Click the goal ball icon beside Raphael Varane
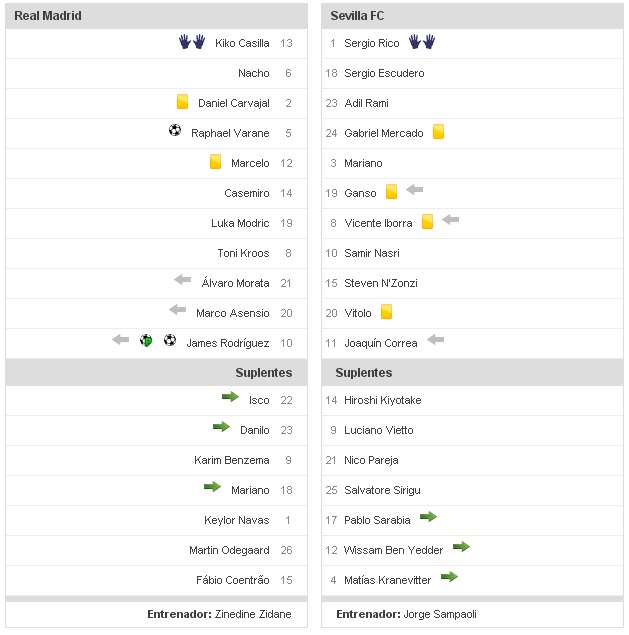This screenshot has width=629, height=635. click(175, 131)
